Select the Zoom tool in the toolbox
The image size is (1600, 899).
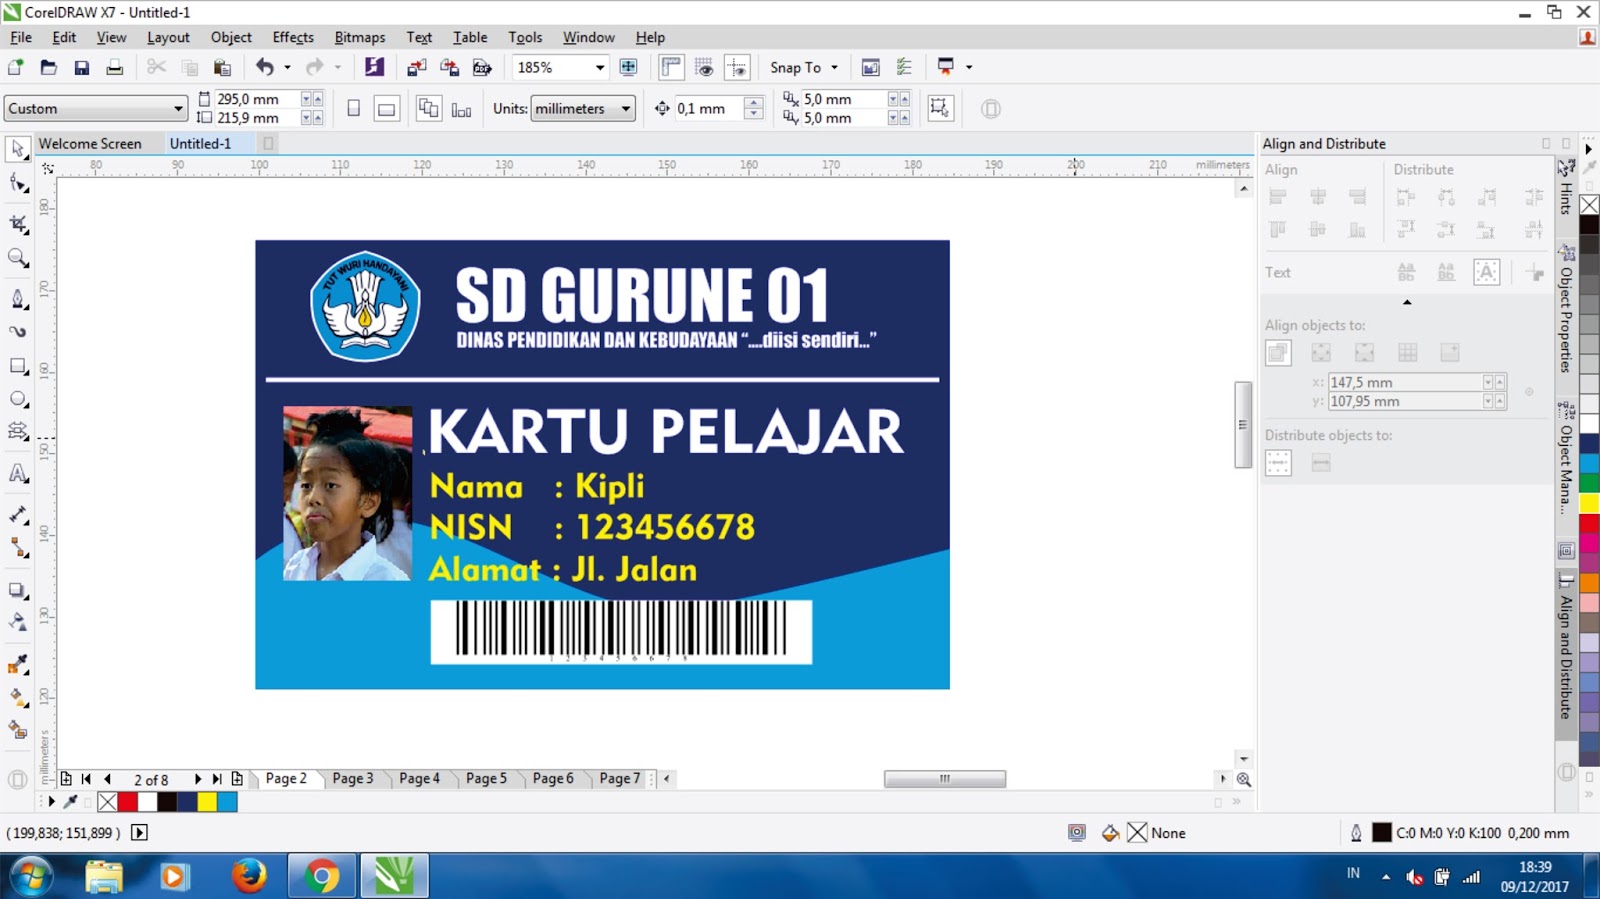(18, 258)
